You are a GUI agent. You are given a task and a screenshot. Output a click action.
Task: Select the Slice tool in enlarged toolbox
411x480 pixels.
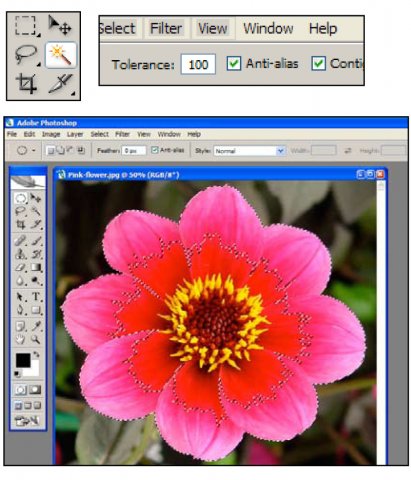coord(61,83)
